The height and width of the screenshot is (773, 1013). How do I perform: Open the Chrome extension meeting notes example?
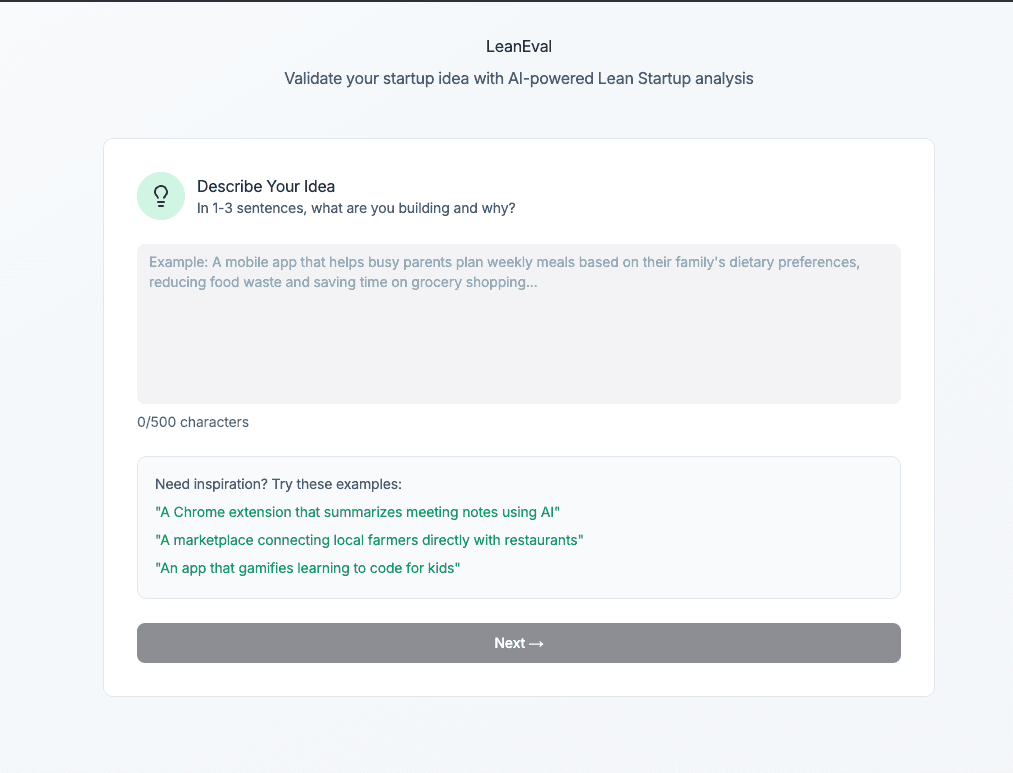(x=358, y=512)
